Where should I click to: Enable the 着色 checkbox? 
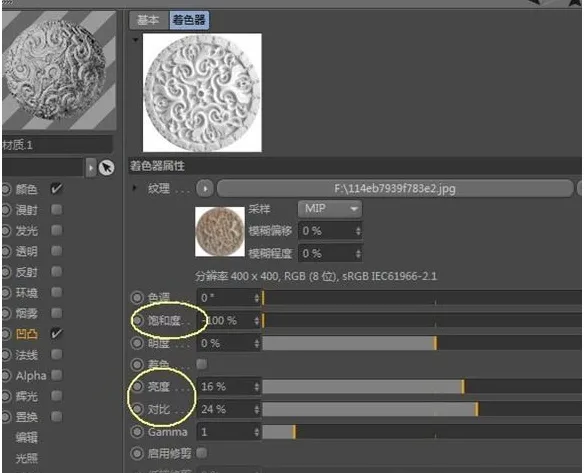pos(201,364)
